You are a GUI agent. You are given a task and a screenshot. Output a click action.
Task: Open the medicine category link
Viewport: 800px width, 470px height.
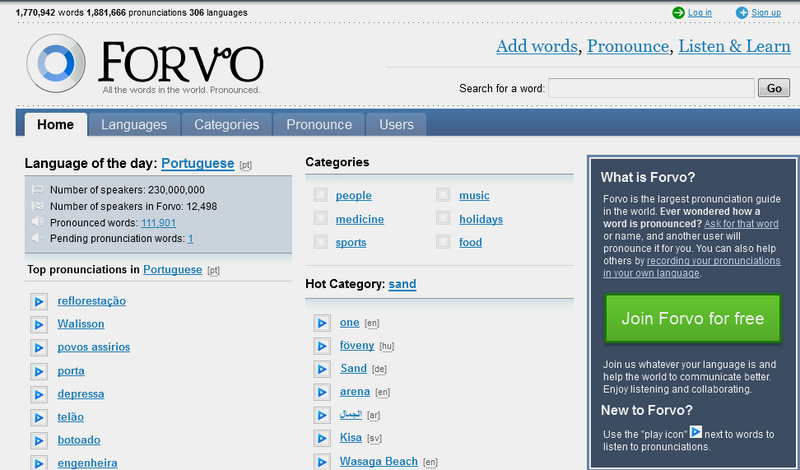pyautogui.click(x=360, y=219)
